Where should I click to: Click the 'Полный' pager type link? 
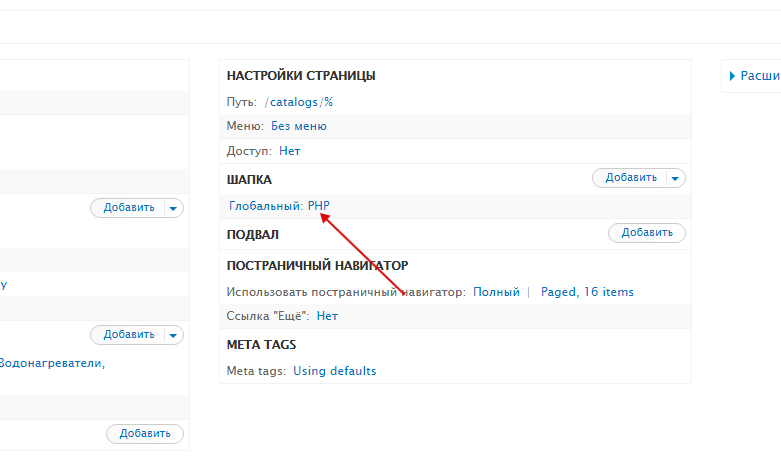point(496,292)
